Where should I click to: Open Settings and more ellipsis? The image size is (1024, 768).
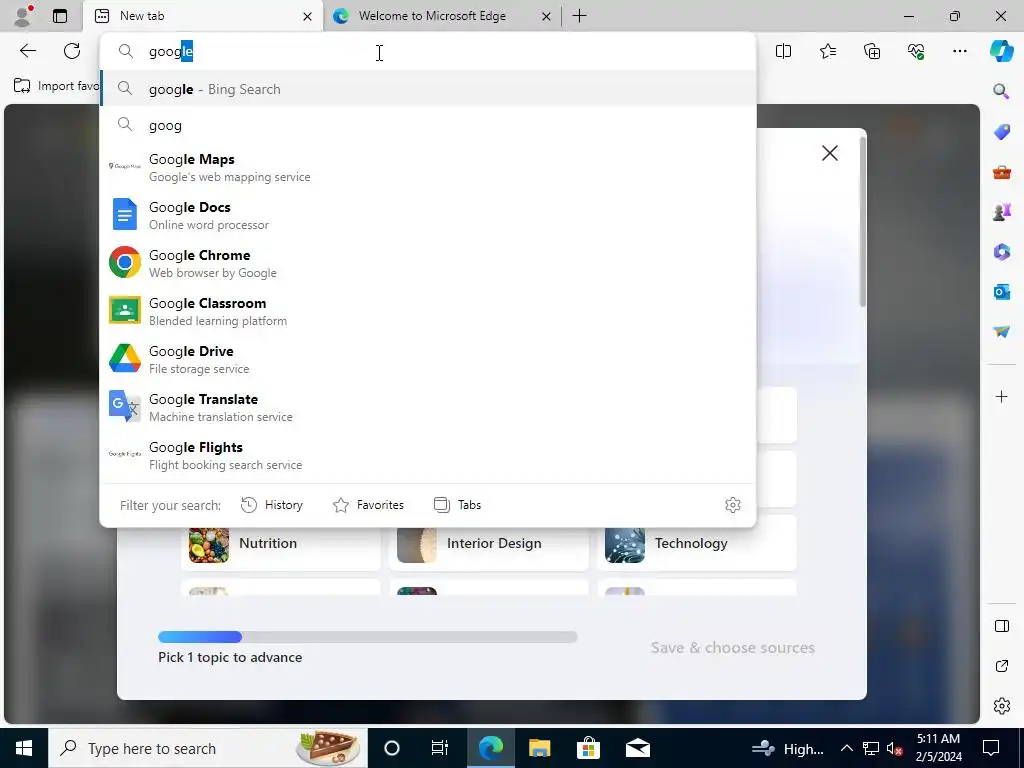tap(959, 51)
